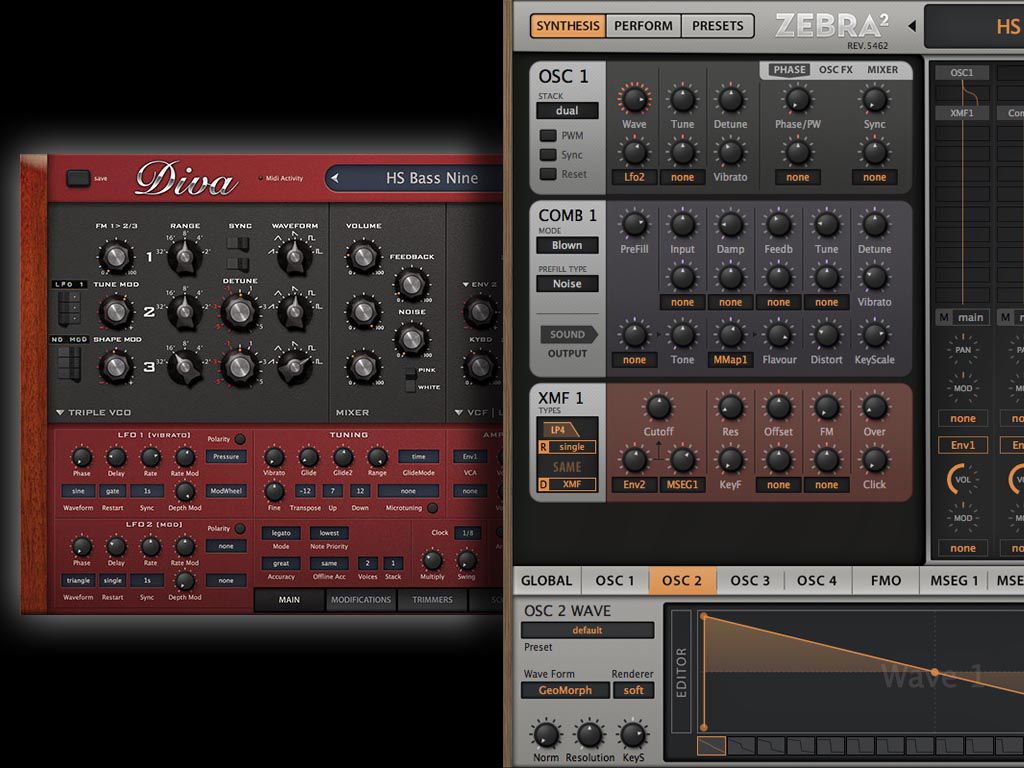Open the COMB 1 mode dropdown showing Blown

pos(567,245)
